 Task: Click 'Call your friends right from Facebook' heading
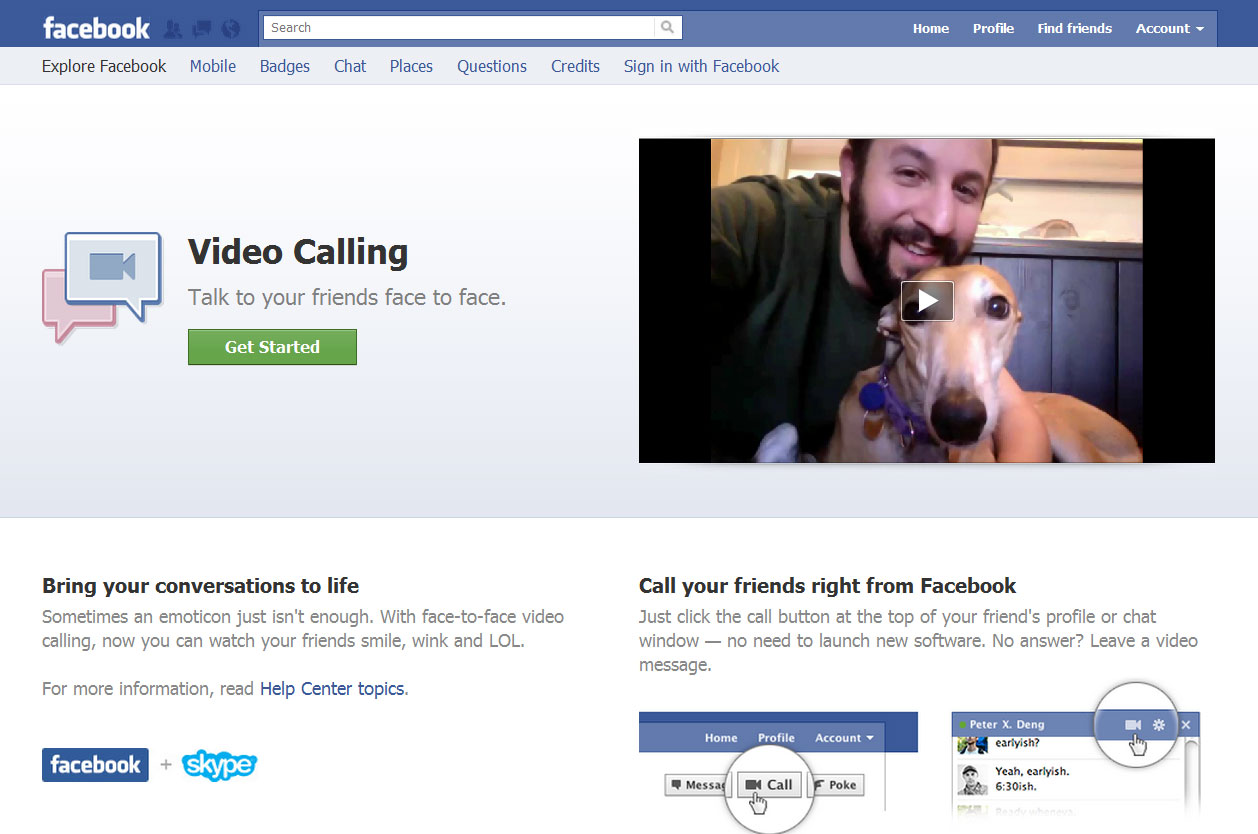click(x=827, y=586)
